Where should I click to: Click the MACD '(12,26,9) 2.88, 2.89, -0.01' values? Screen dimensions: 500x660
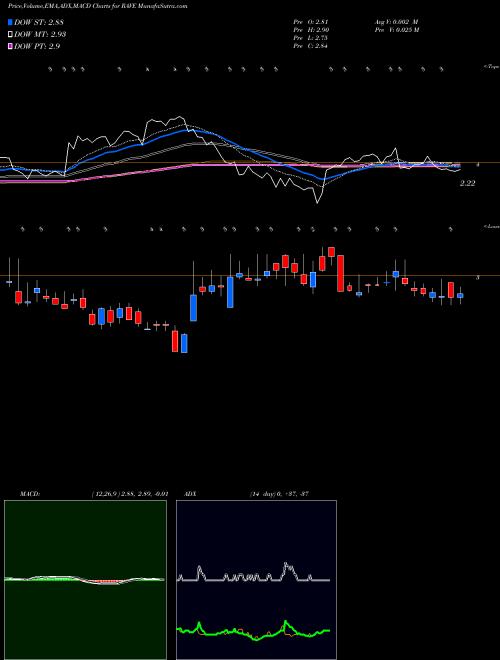tap(129, 494)
